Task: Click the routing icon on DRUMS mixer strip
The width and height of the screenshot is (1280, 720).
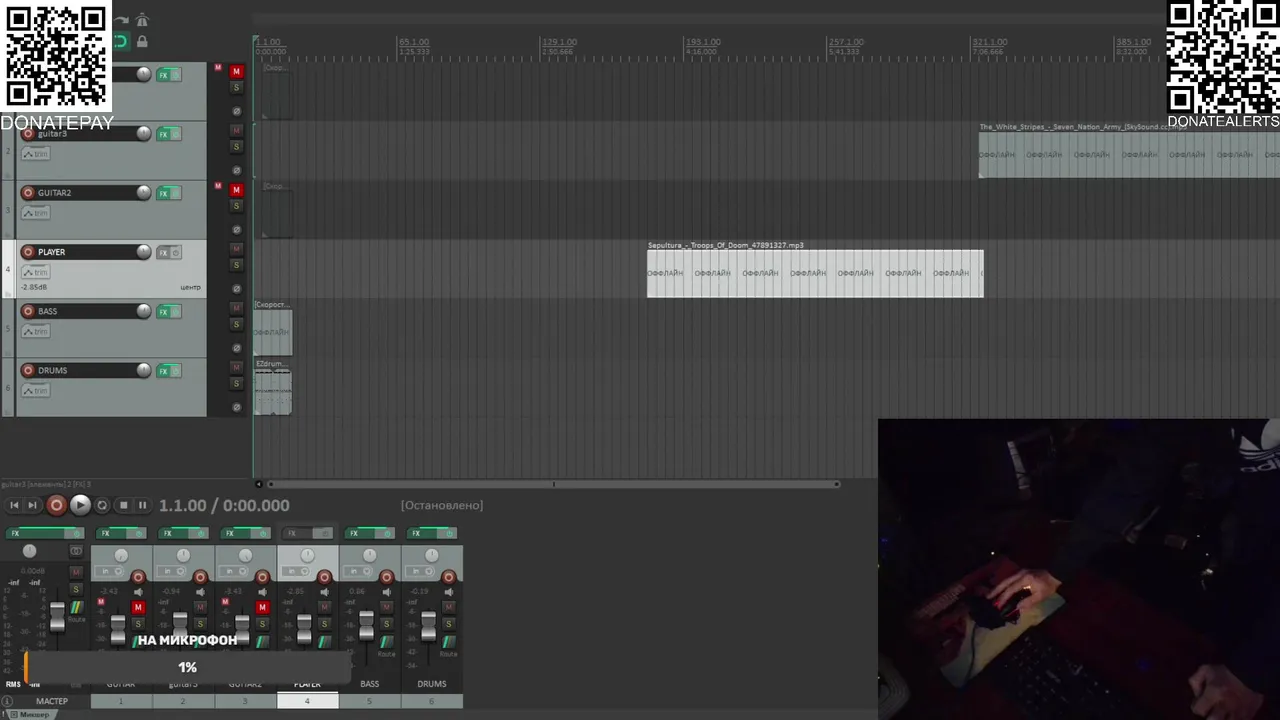Action: [448, 641]
